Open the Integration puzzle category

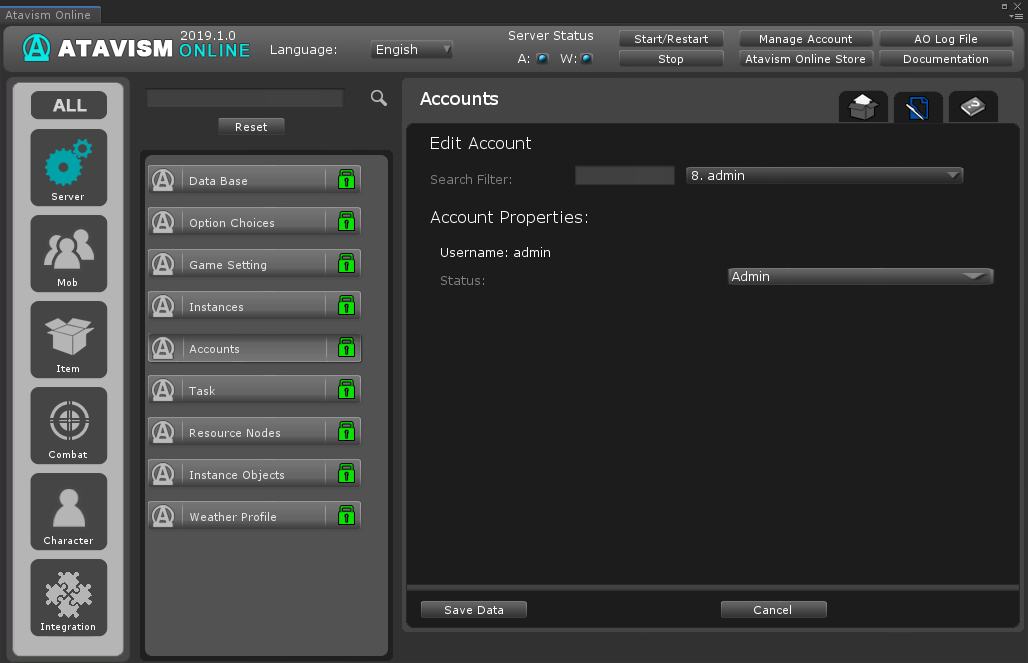(x=68, y=597)
